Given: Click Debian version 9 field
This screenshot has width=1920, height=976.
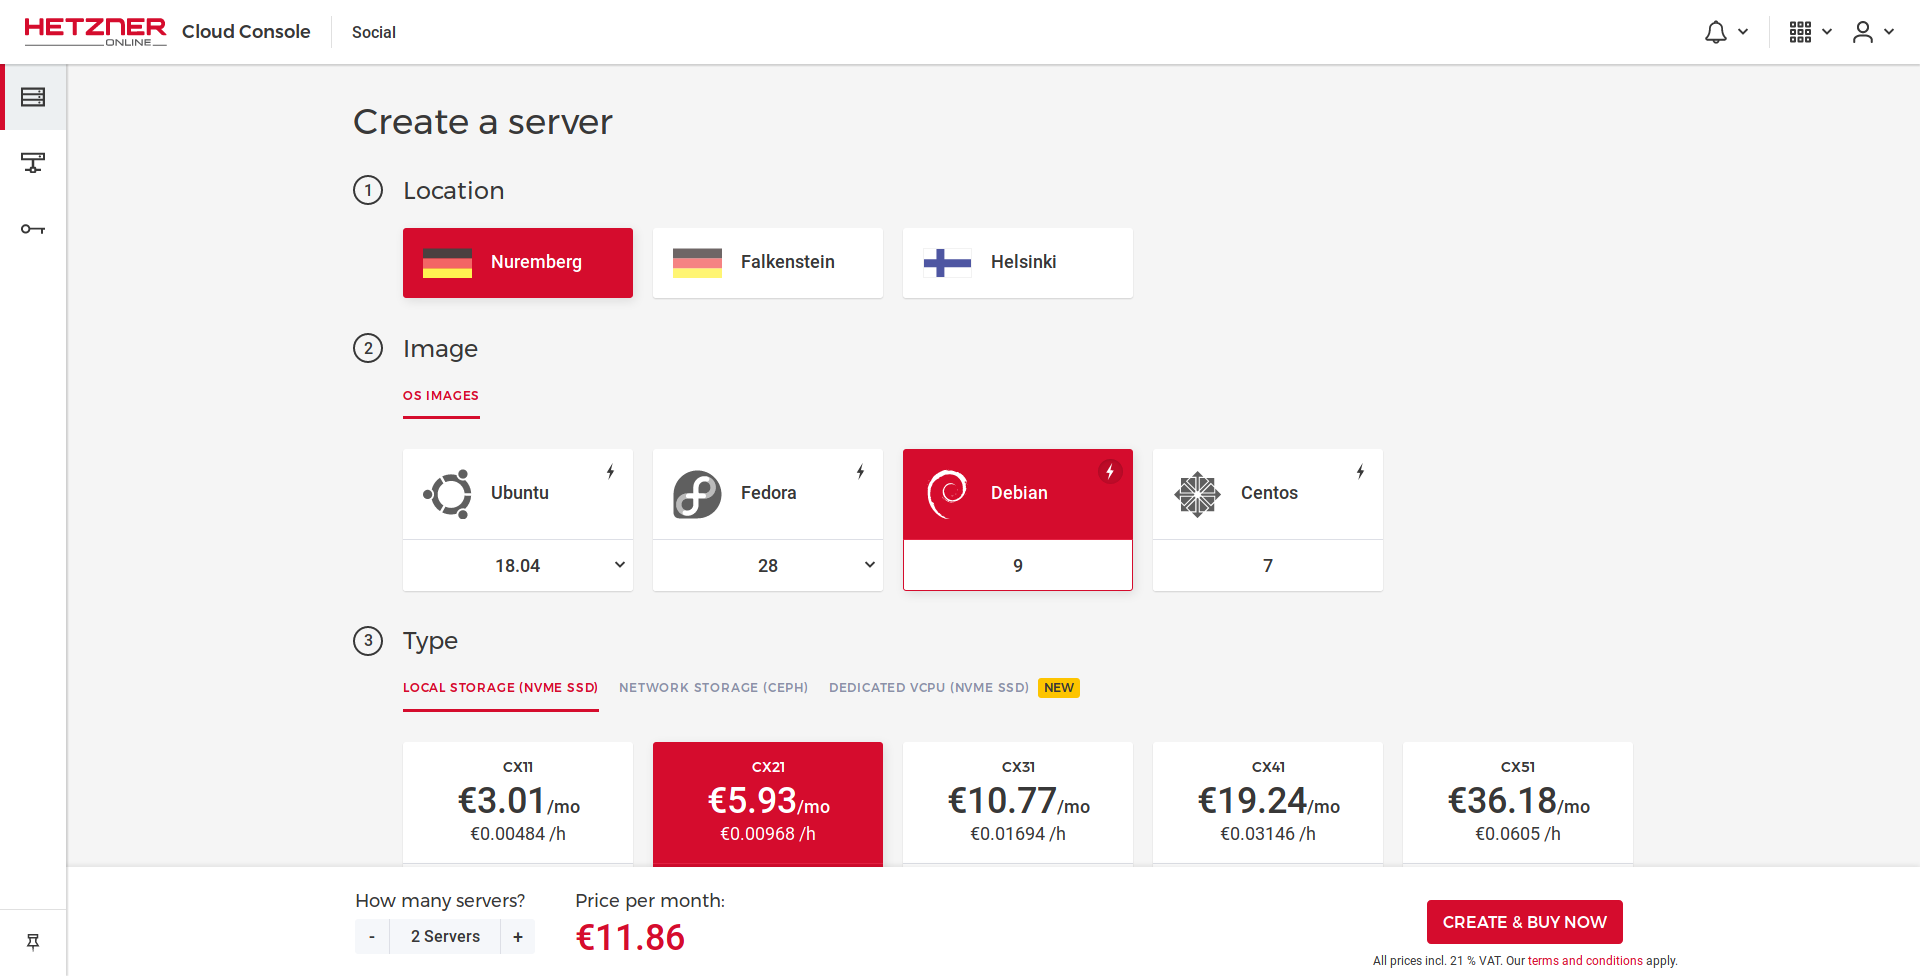Looking at the screenshot, I should 1018,565.
